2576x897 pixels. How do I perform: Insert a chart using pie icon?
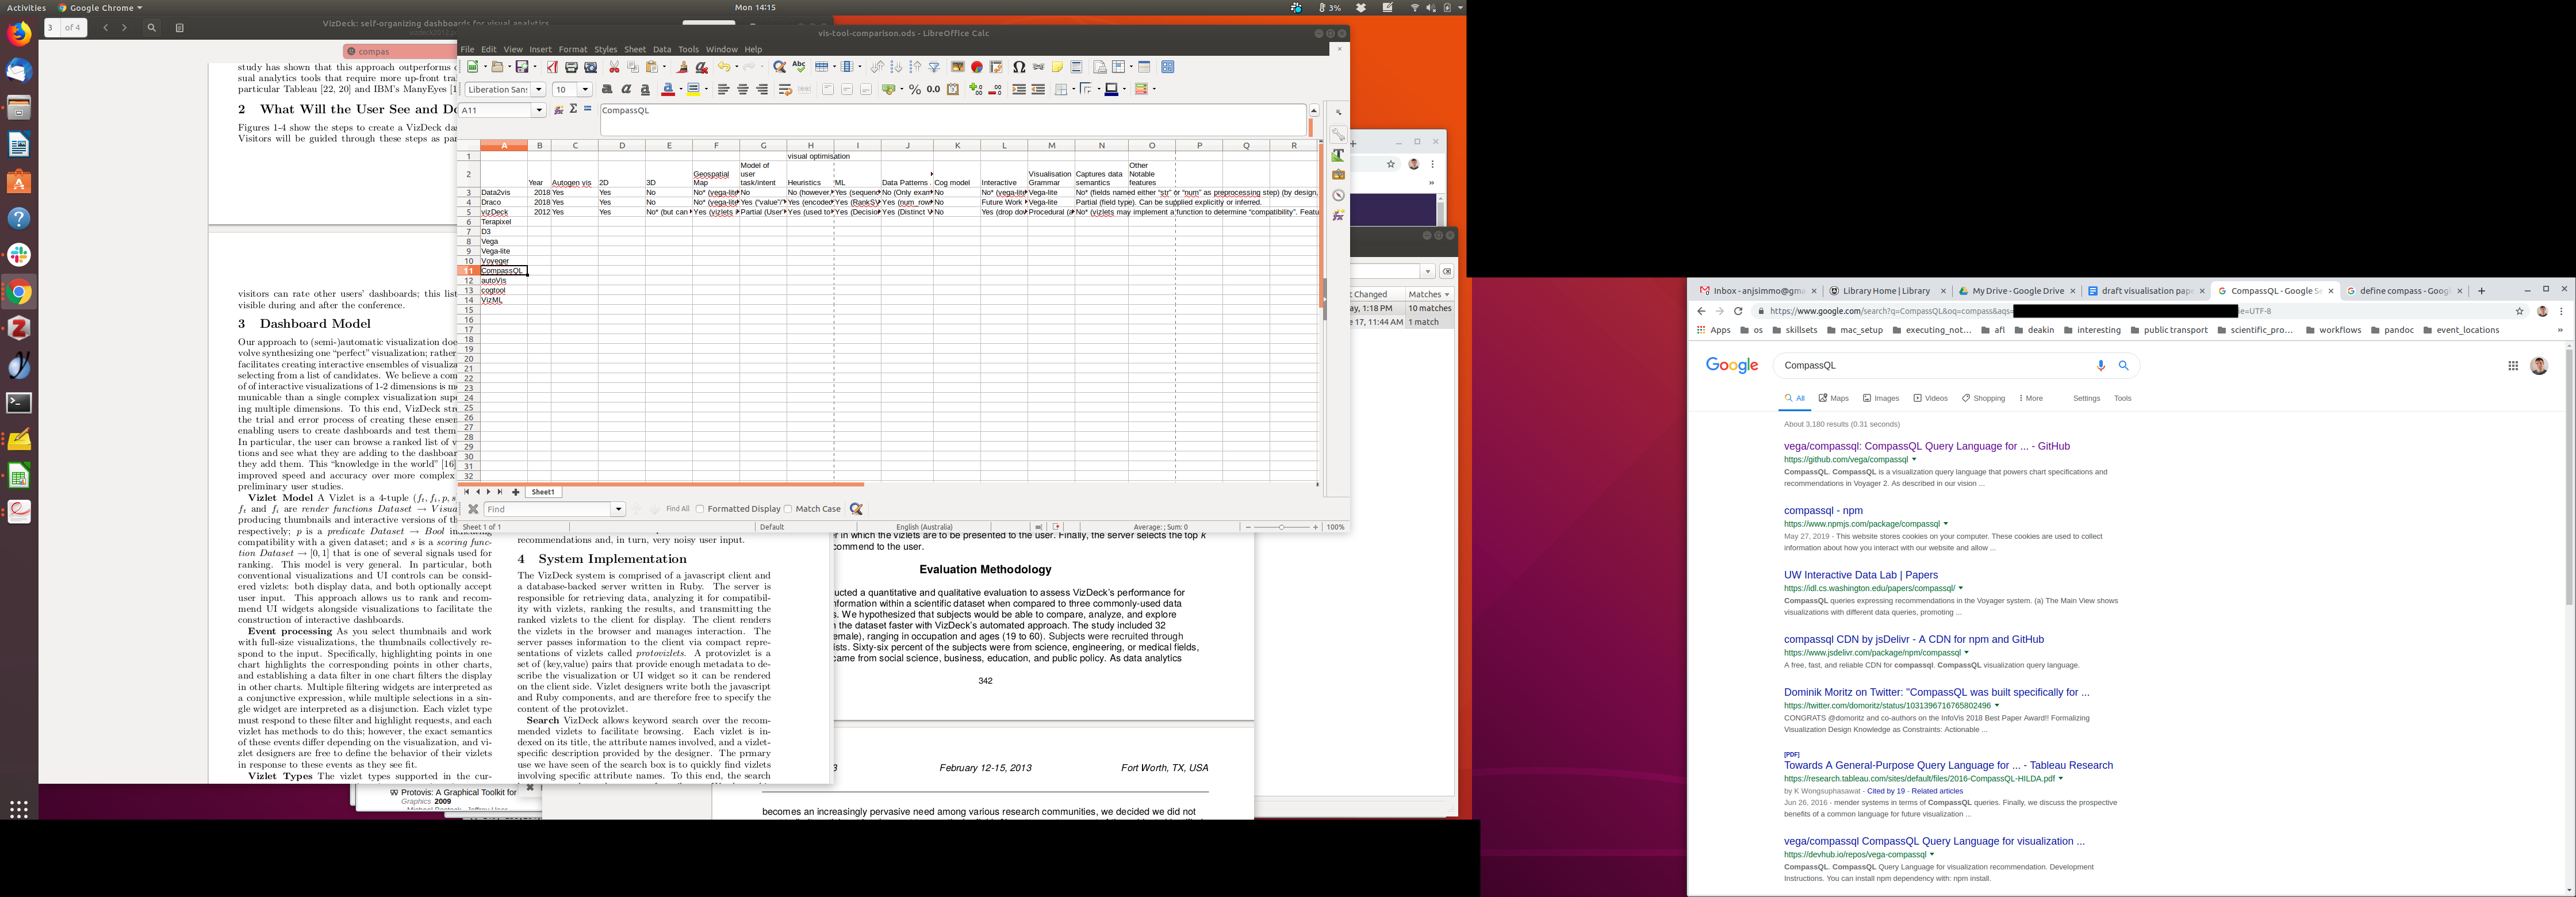point(977,67)
